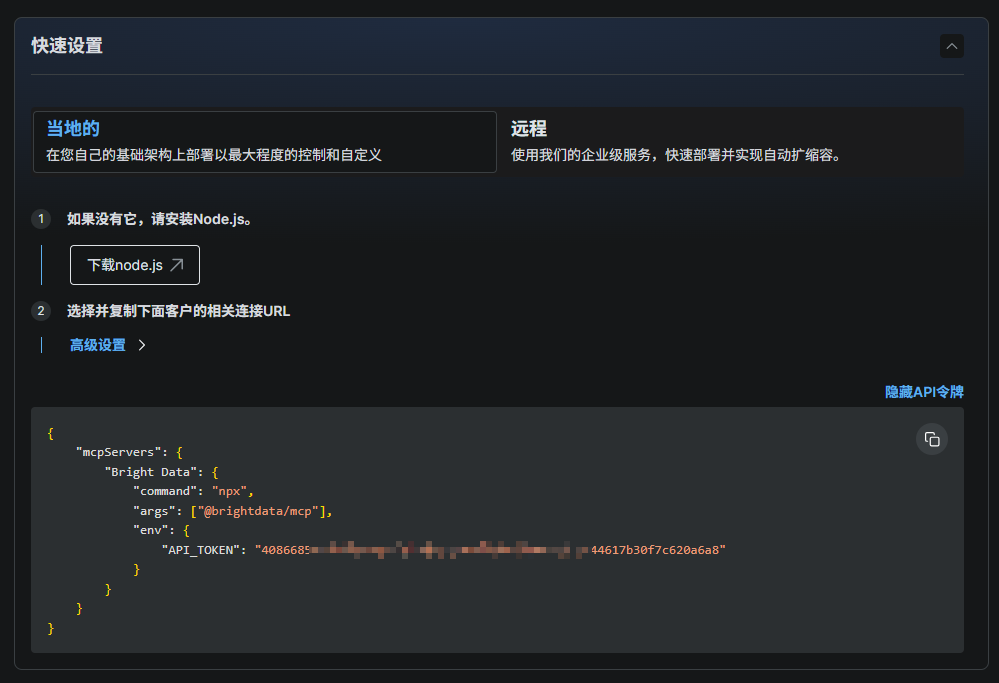Click step heading 如果没有它，请安装Node.js

point(159,219)
